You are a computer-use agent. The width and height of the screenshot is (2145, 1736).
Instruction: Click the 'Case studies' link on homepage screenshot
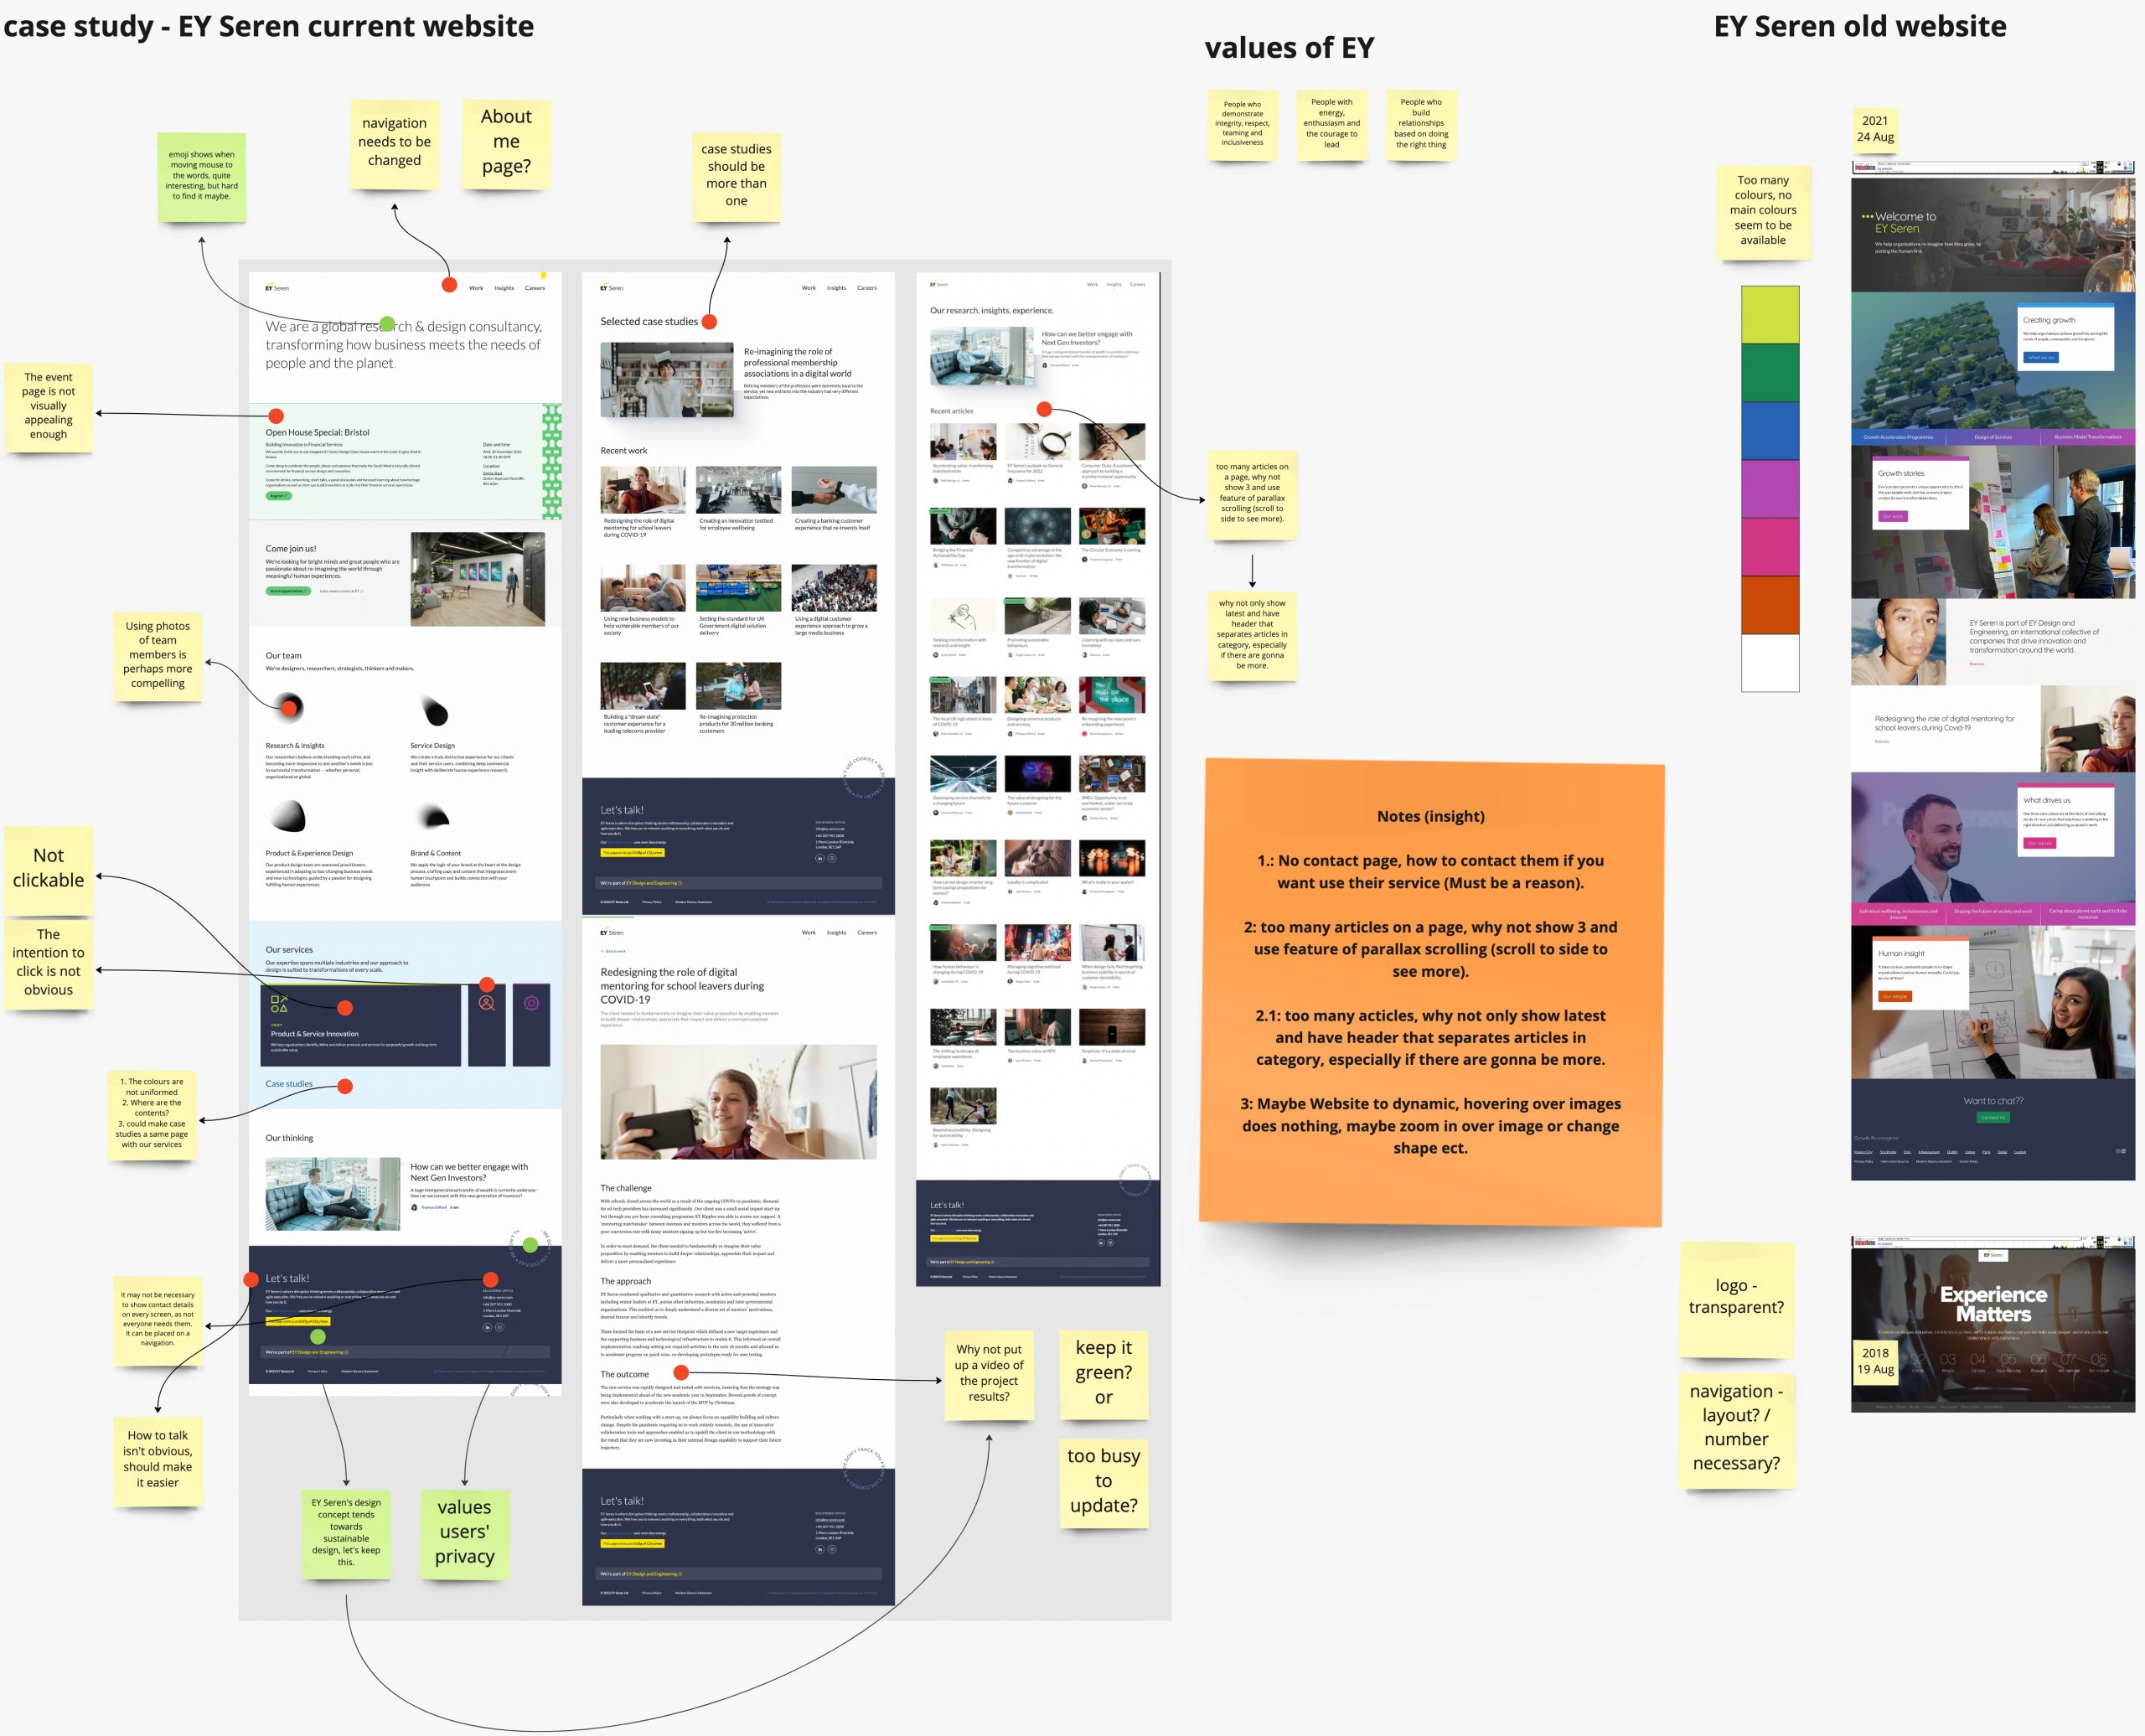[x=289, y=1084]
